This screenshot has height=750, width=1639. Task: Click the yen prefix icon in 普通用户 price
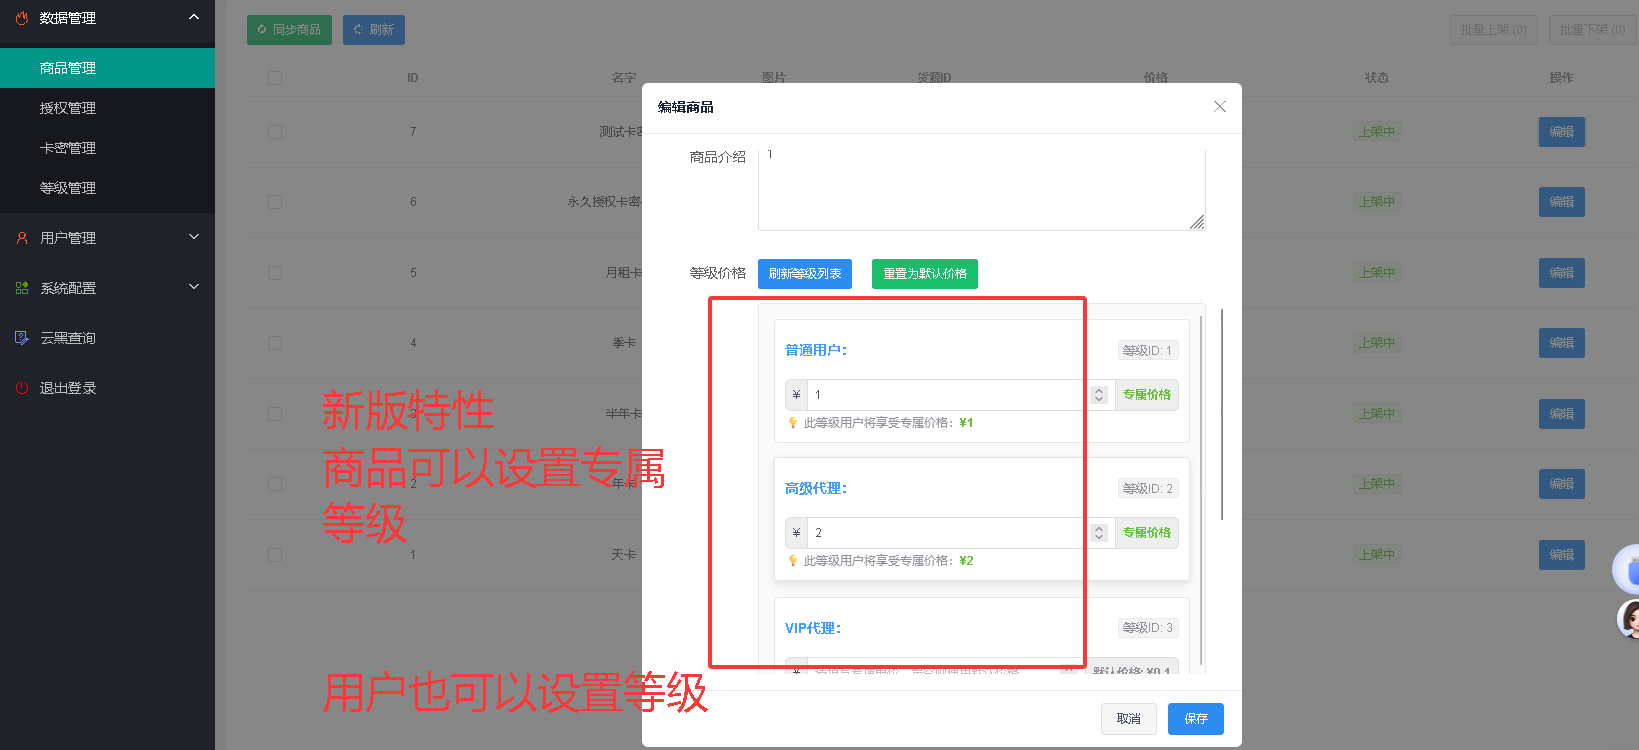[796, 395]
